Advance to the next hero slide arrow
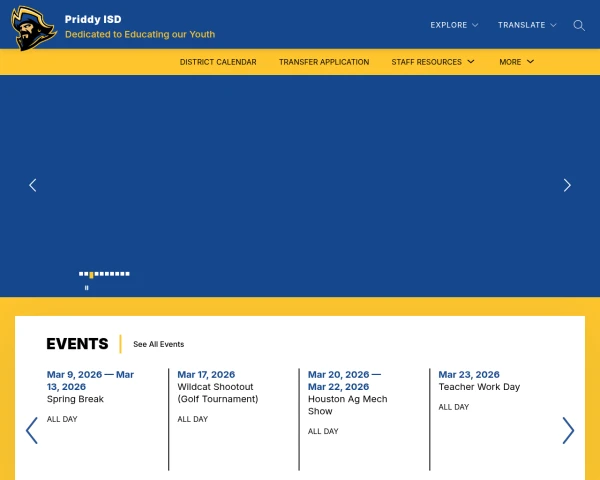This screenshot has height=480, width=600. click(x=567, y=185)
